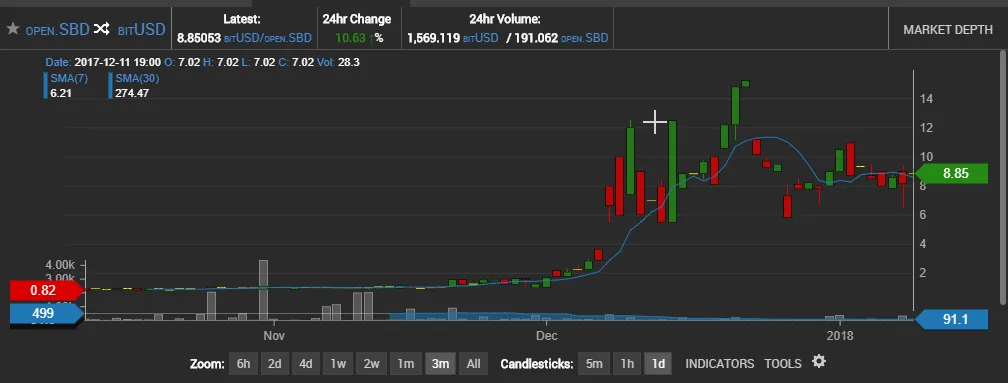Open the bitUSD asset link
1008x383 pixels.
tap(141, 30)
